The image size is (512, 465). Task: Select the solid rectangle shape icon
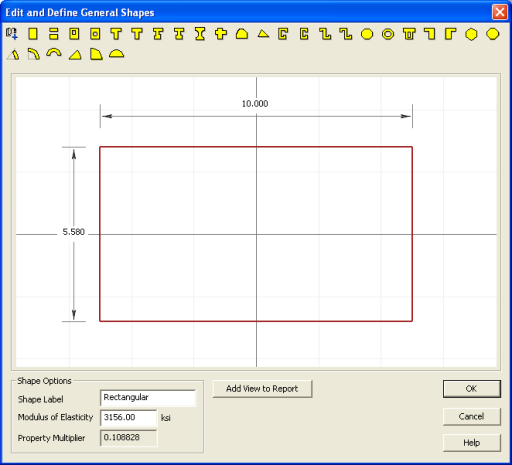[x=33, y=34]
